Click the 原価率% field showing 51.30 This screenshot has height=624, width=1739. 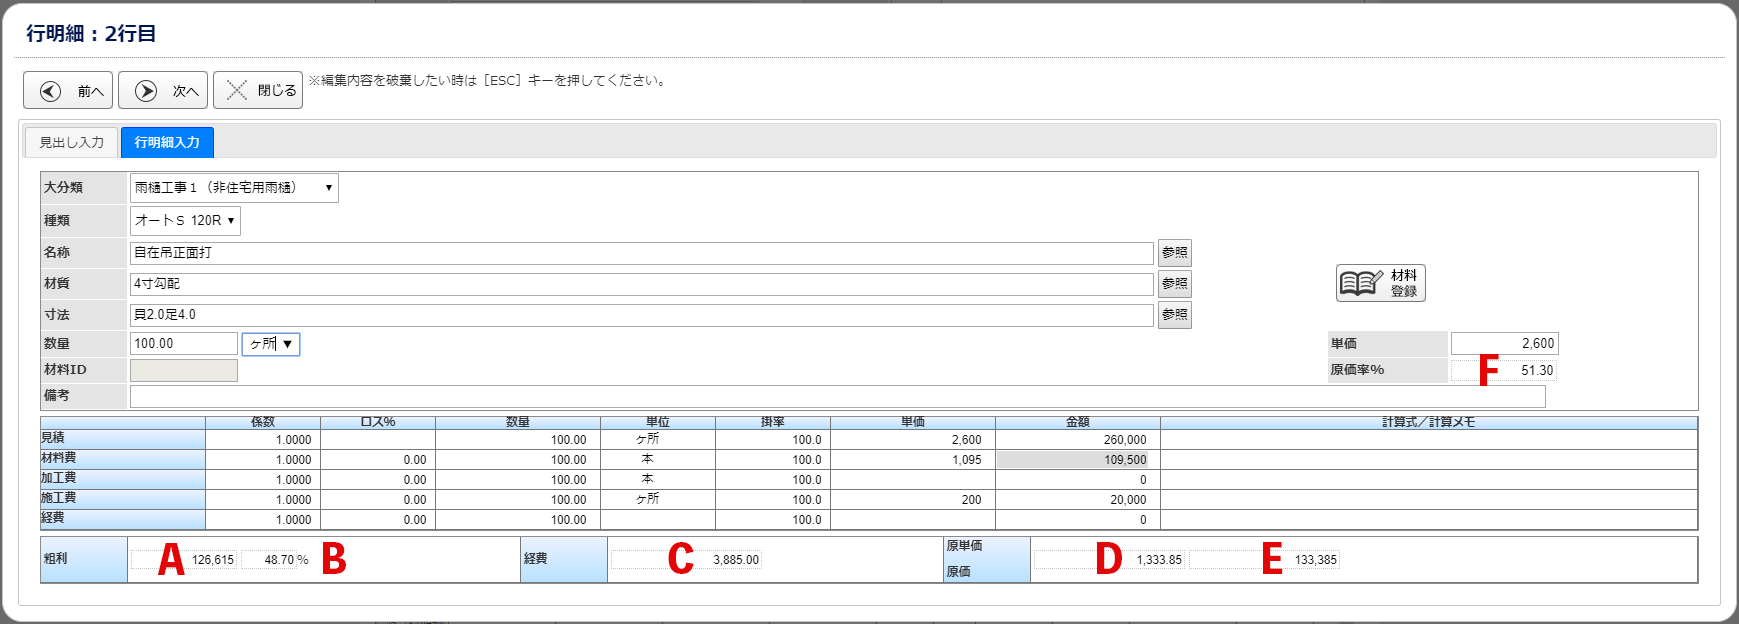click(x=1504, y=371)
